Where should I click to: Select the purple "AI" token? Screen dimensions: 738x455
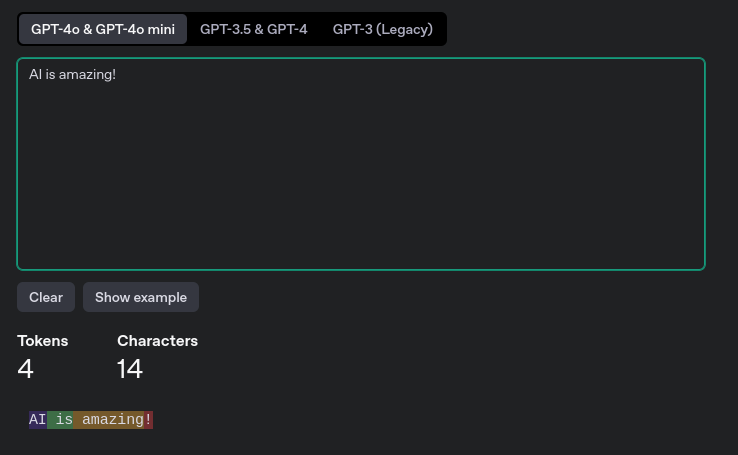[38, 420]
